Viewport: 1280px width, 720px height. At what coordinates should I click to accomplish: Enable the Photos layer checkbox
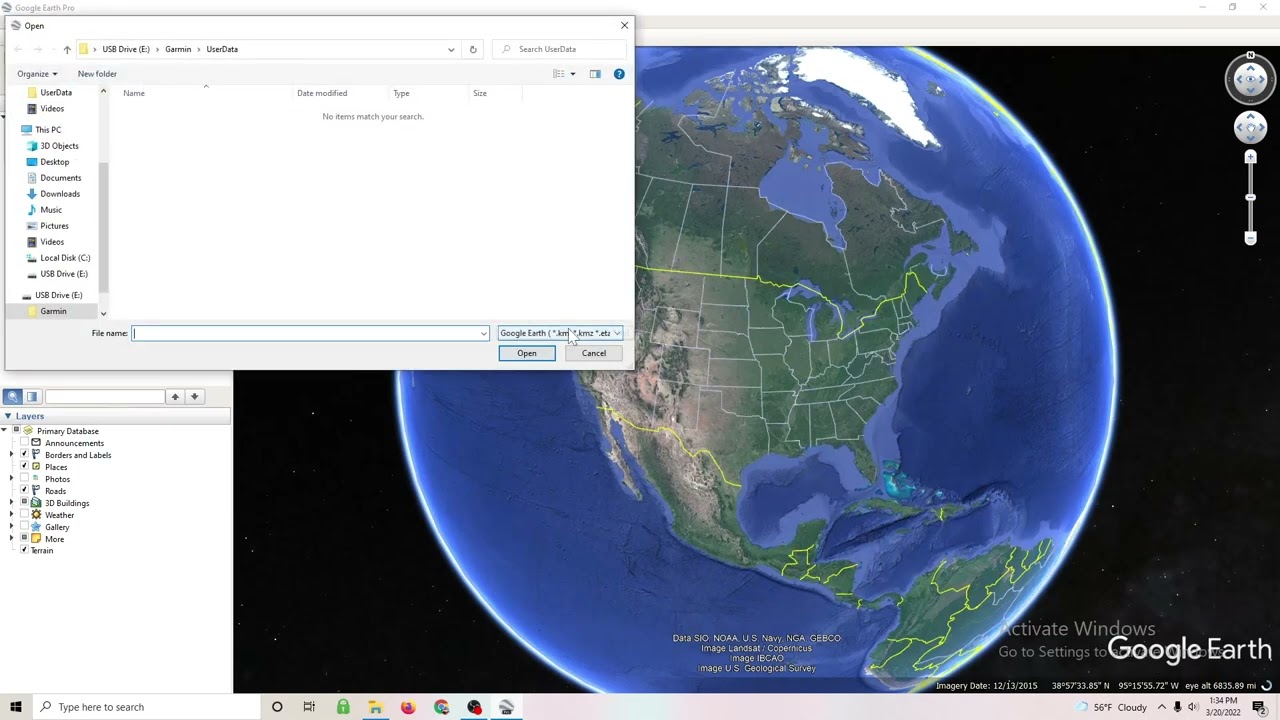[24, 479]
